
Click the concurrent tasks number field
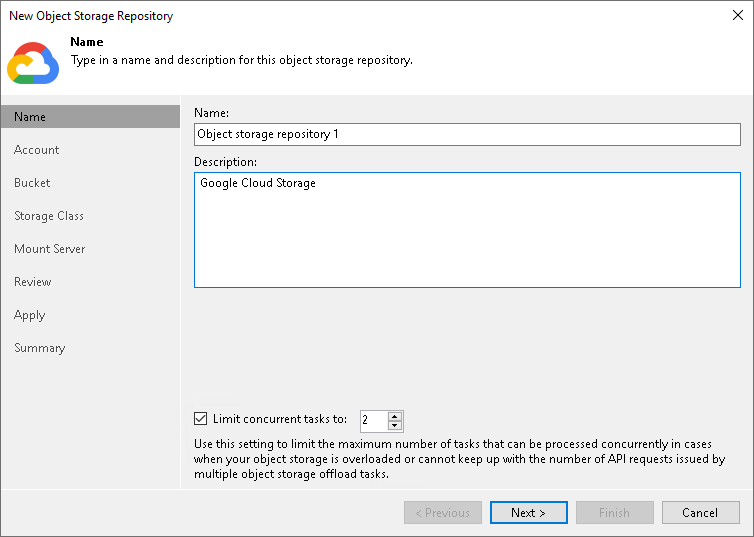373,421
